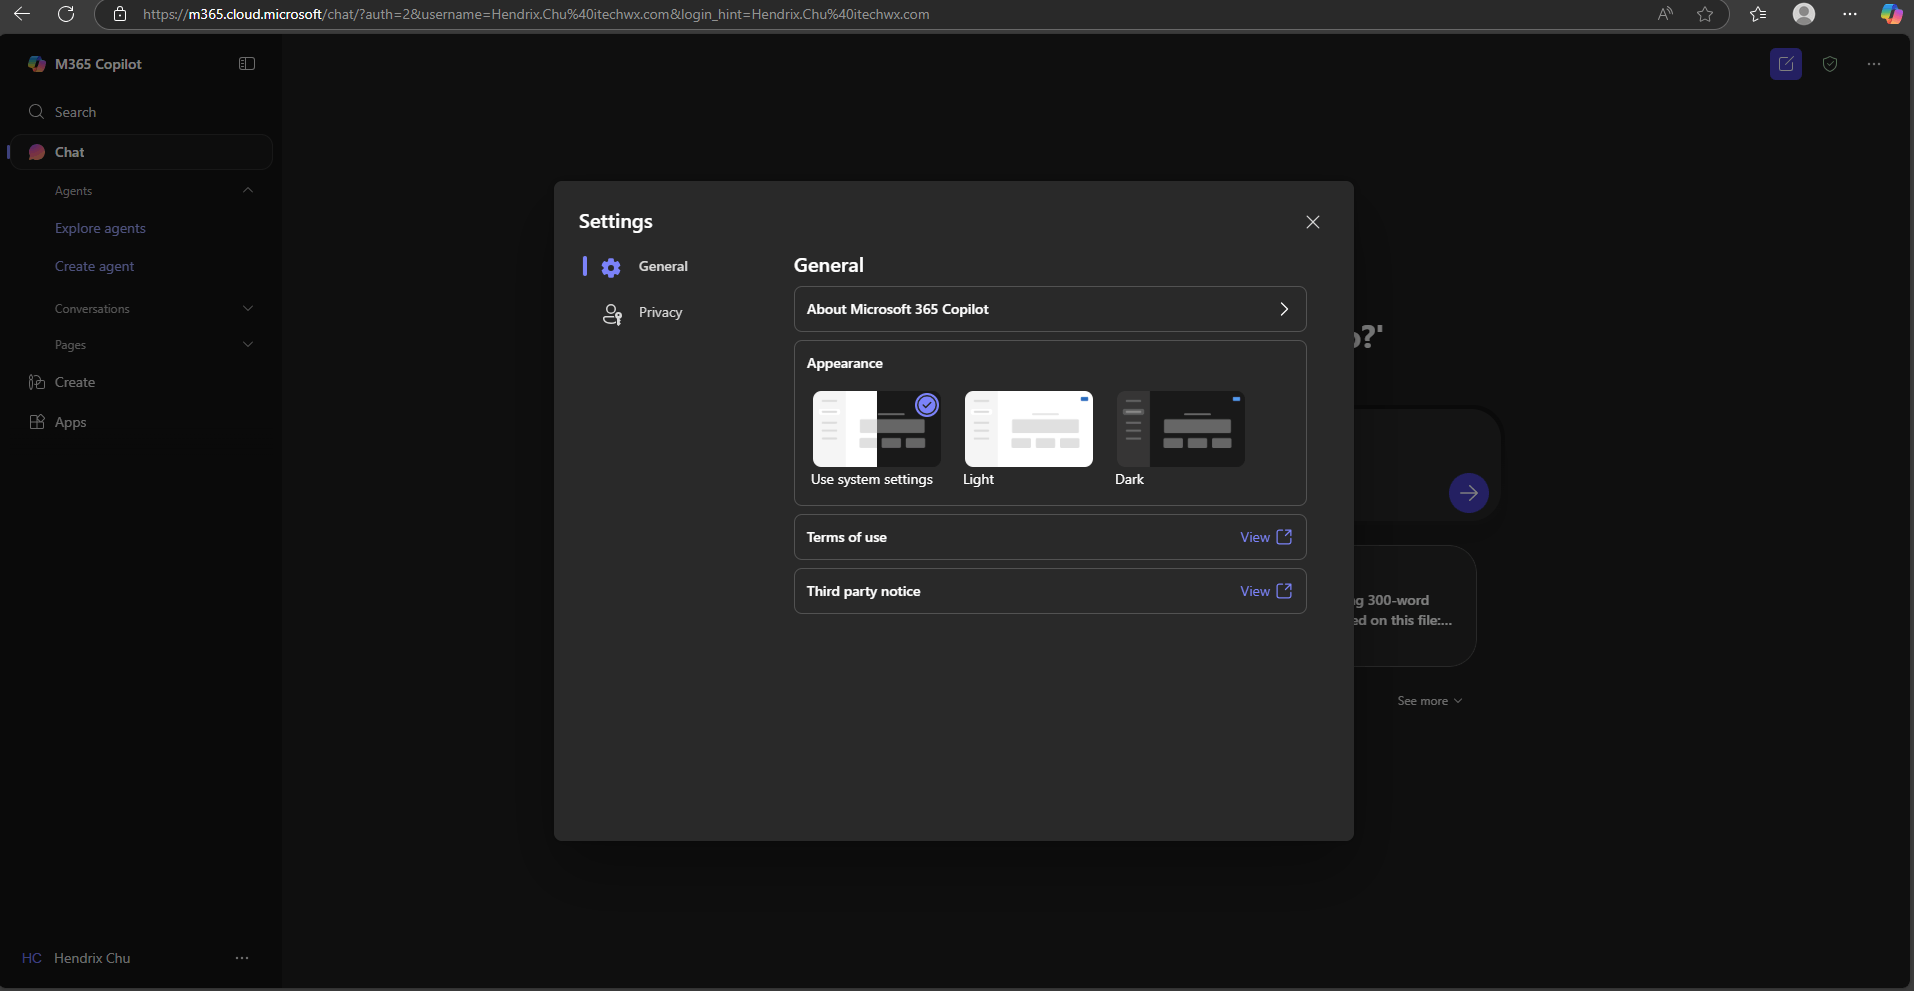Click the Privacy person-lock icon
The height and width of the screenshot is (991, 1914).
pyautogui.click(x=612, y=314)
